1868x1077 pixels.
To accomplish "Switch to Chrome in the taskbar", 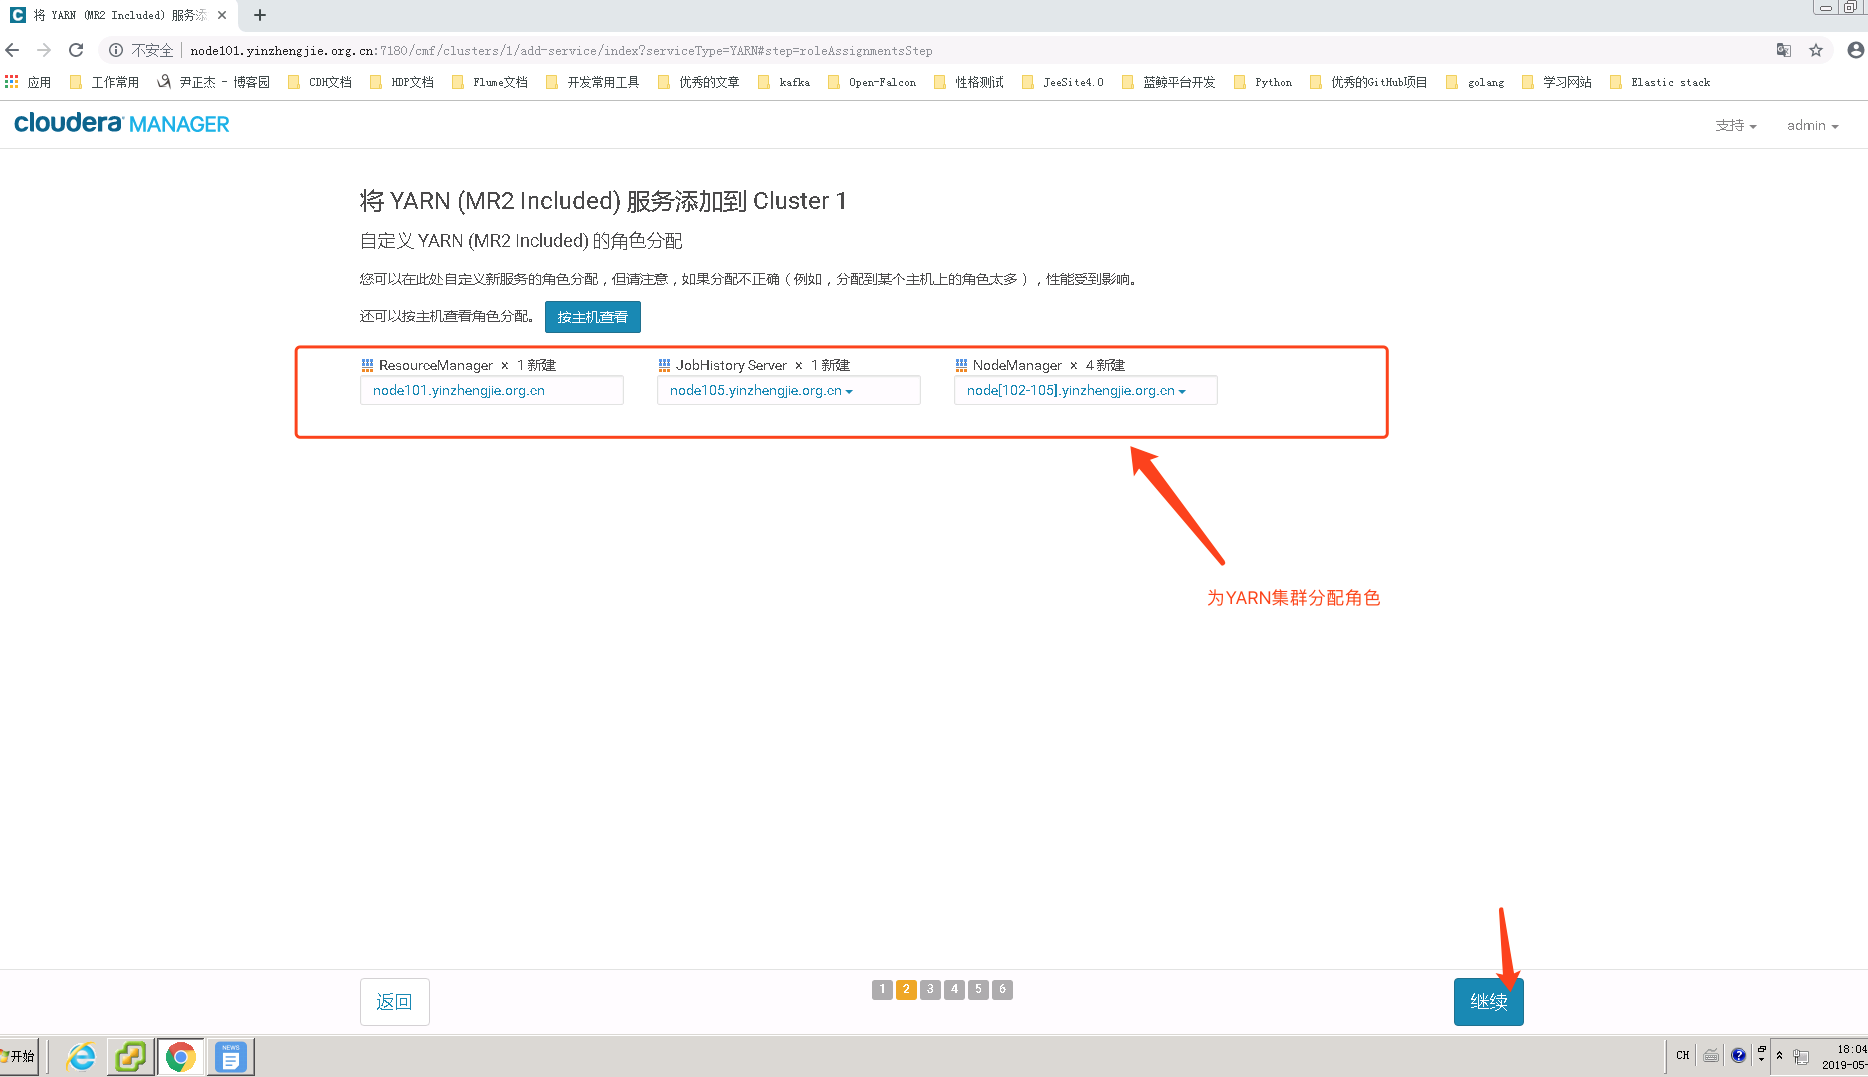I will point(181,1056).
